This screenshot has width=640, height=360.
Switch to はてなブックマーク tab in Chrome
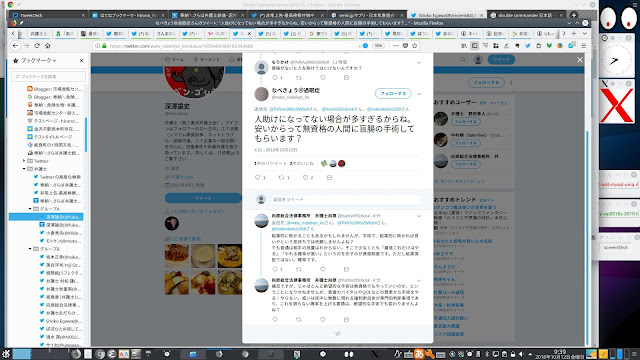127,15
